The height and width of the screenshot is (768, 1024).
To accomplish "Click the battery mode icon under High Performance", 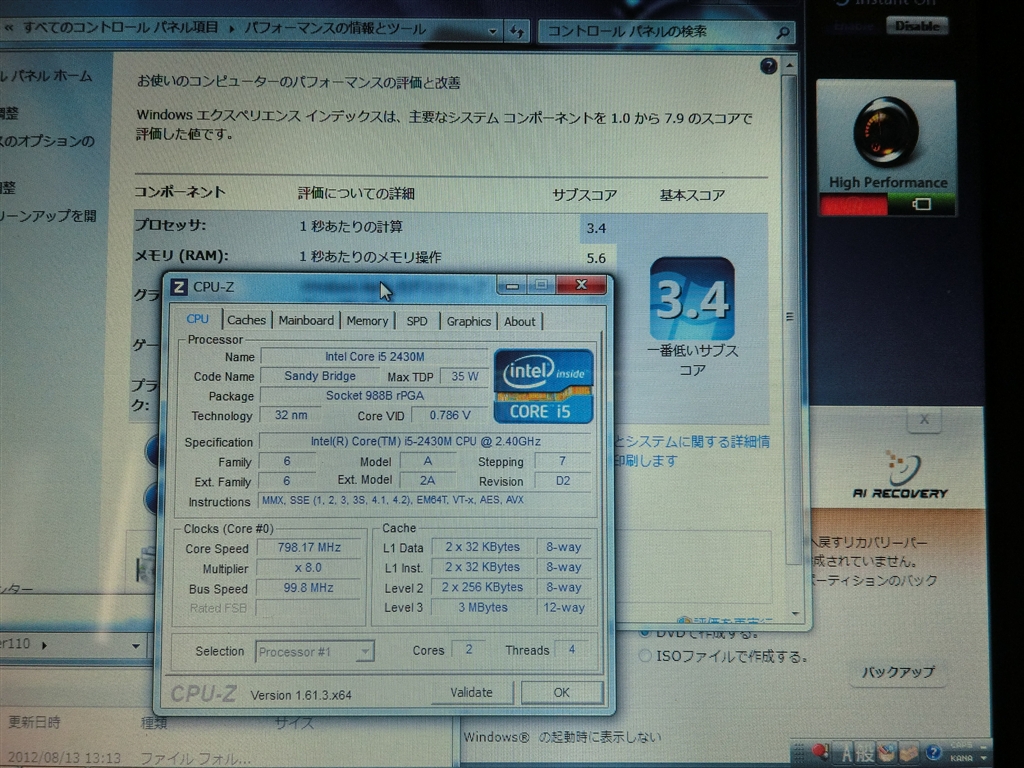I will tap(921, 204).
